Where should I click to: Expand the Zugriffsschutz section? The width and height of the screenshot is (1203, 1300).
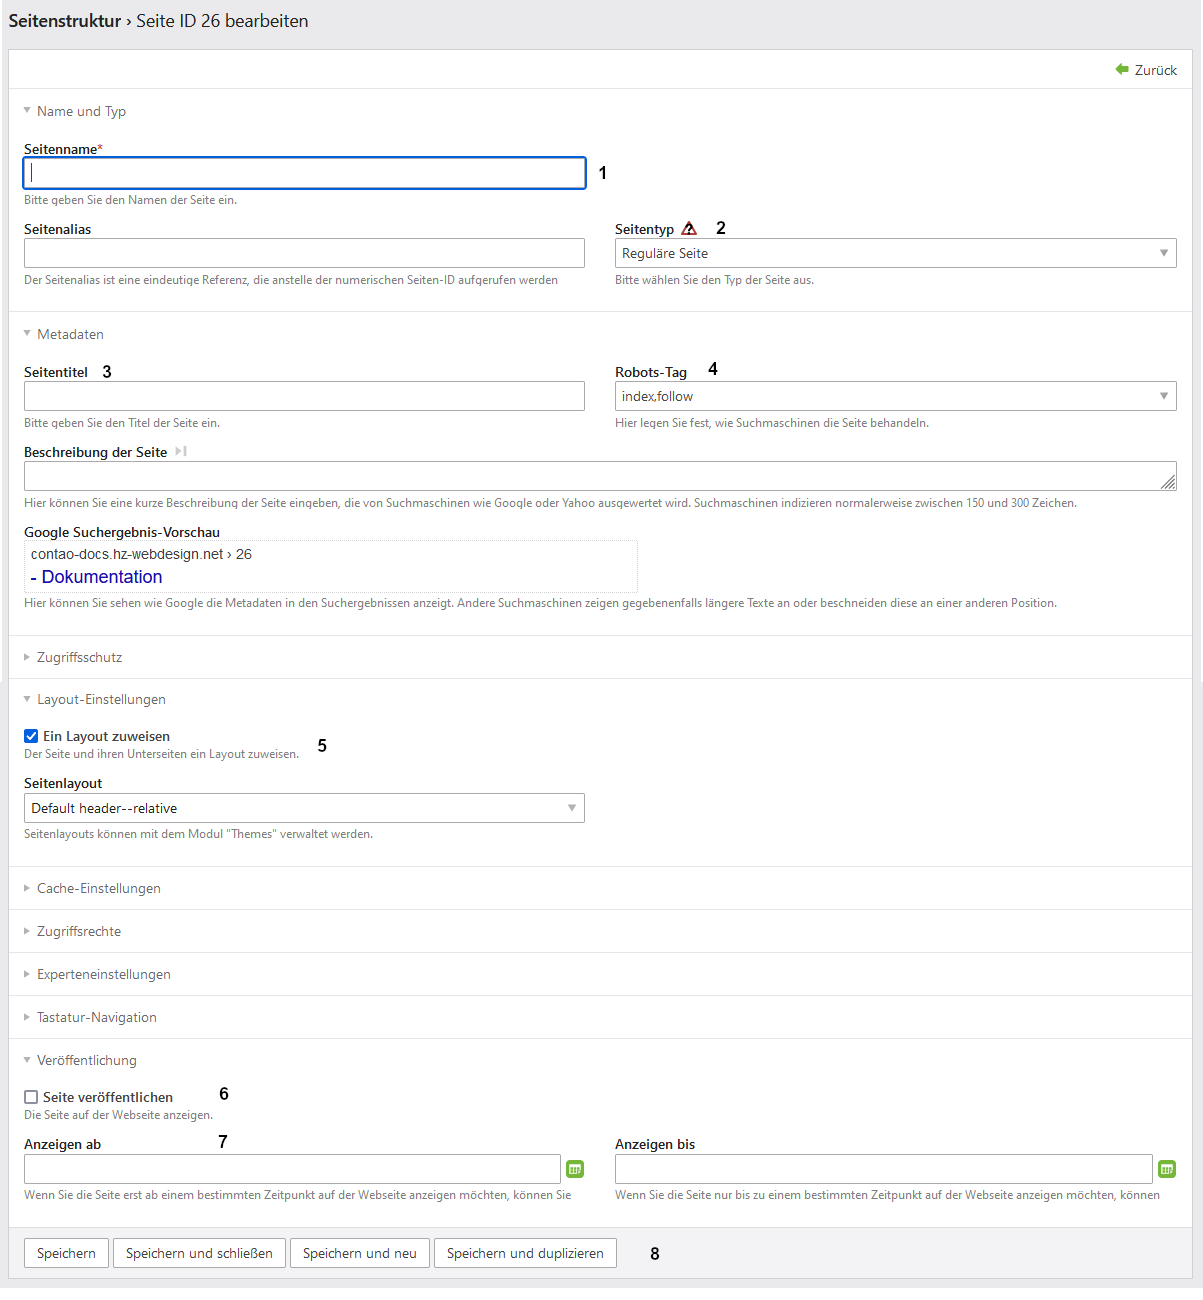(79, 657)
